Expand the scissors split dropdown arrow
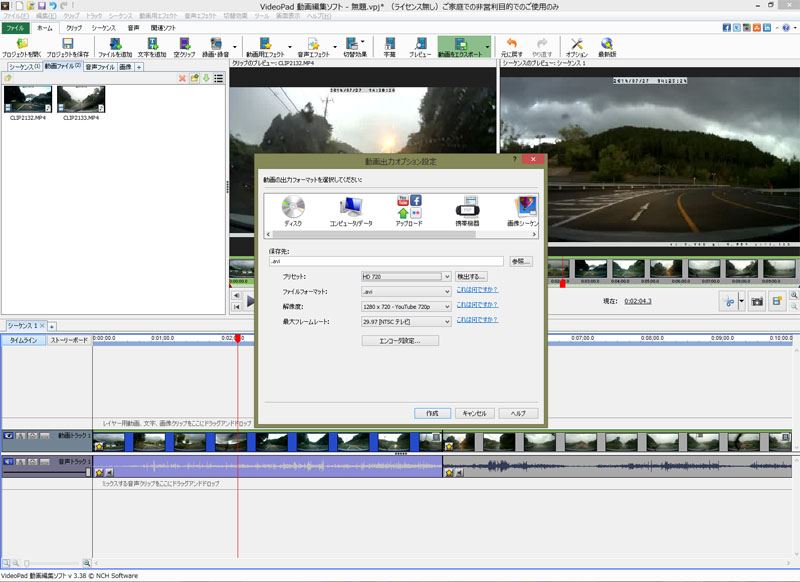800x582 pixels. 741,301
